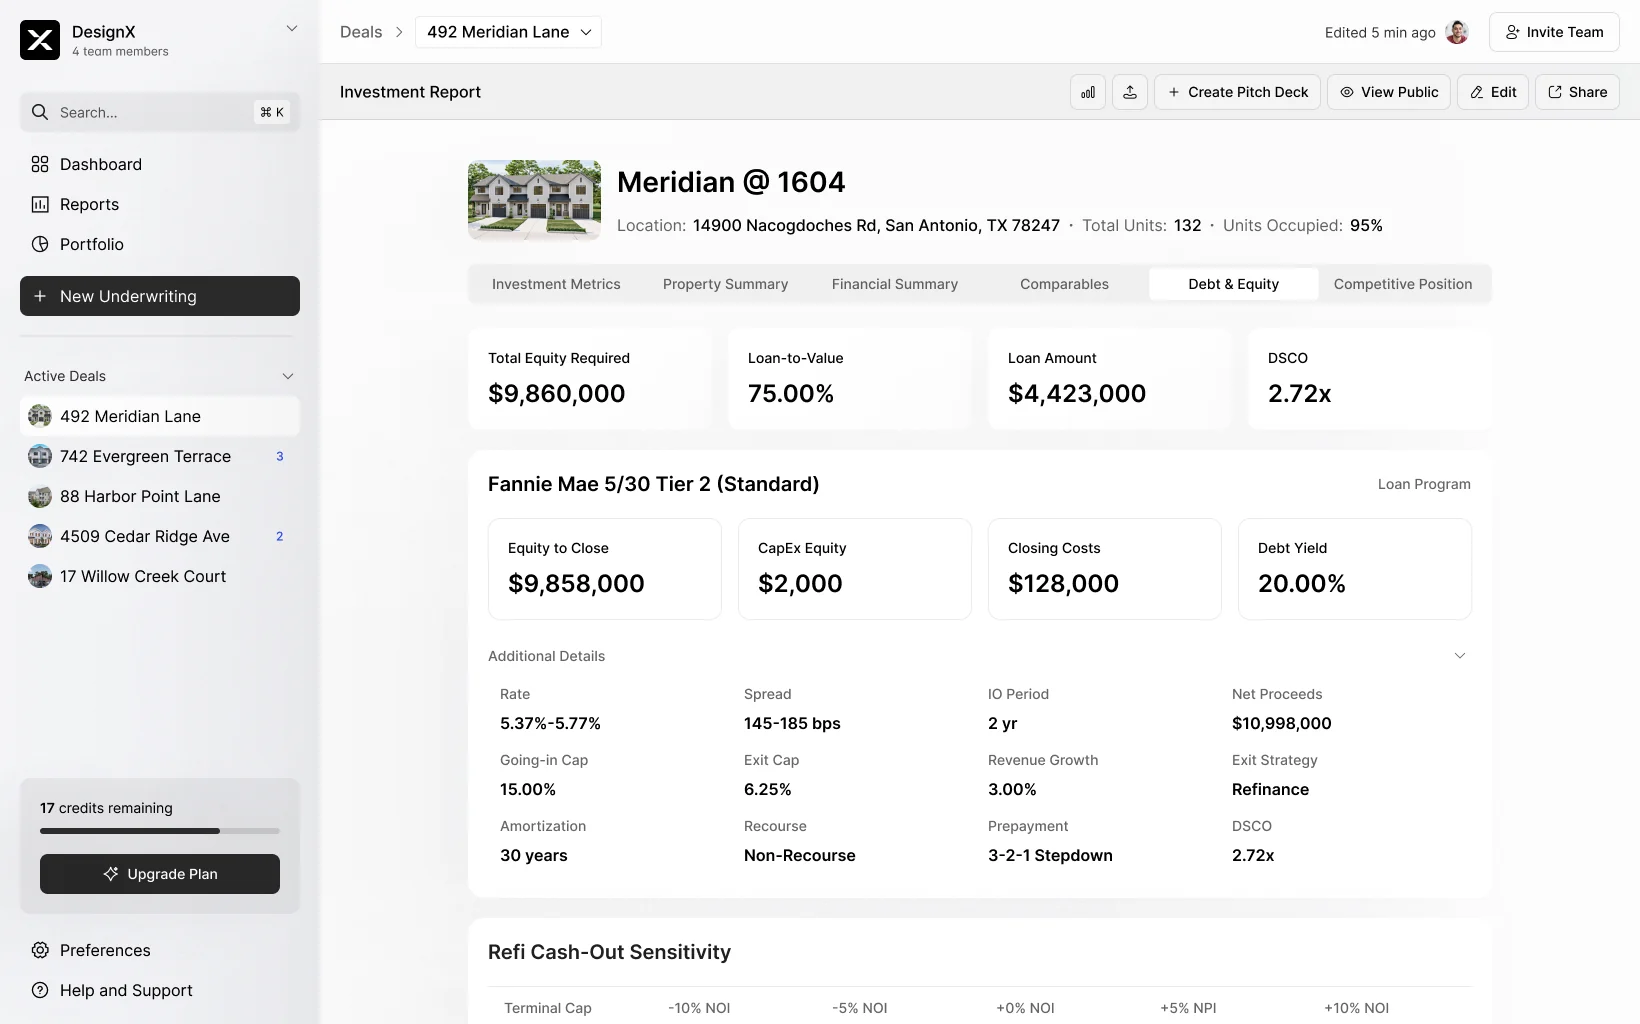Expand the DesignX workspace switcher chevron
The width and height of the screenshot is (1640, 1024).
coord(292,29)
